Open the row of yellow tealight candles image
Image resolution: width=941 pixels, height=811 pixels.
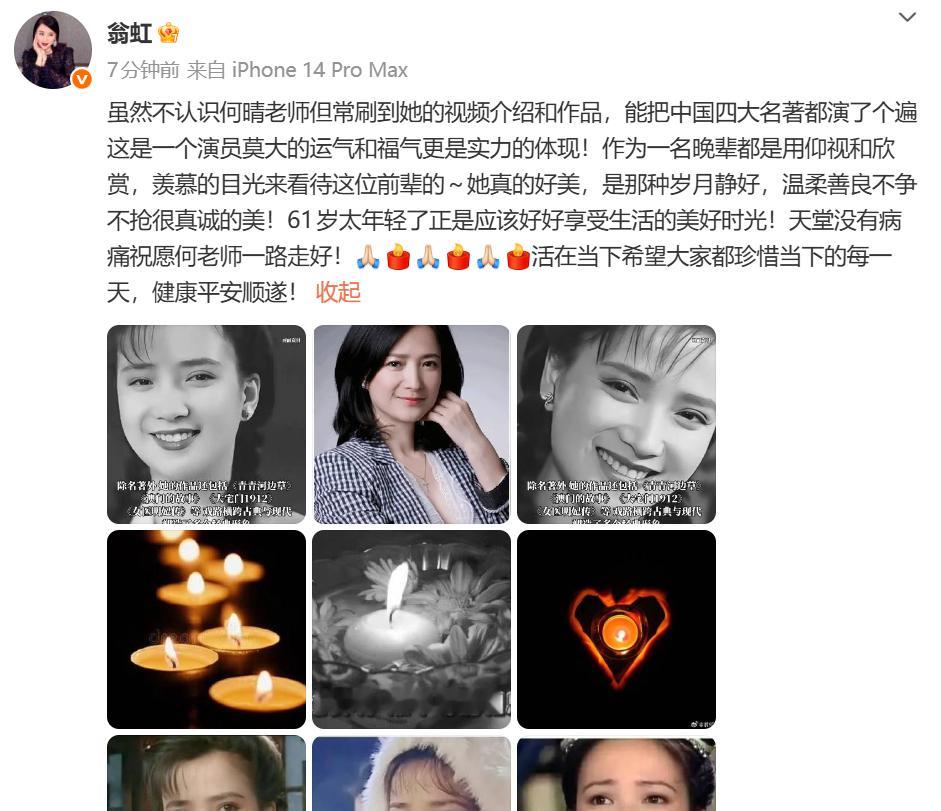click(206, 629)
